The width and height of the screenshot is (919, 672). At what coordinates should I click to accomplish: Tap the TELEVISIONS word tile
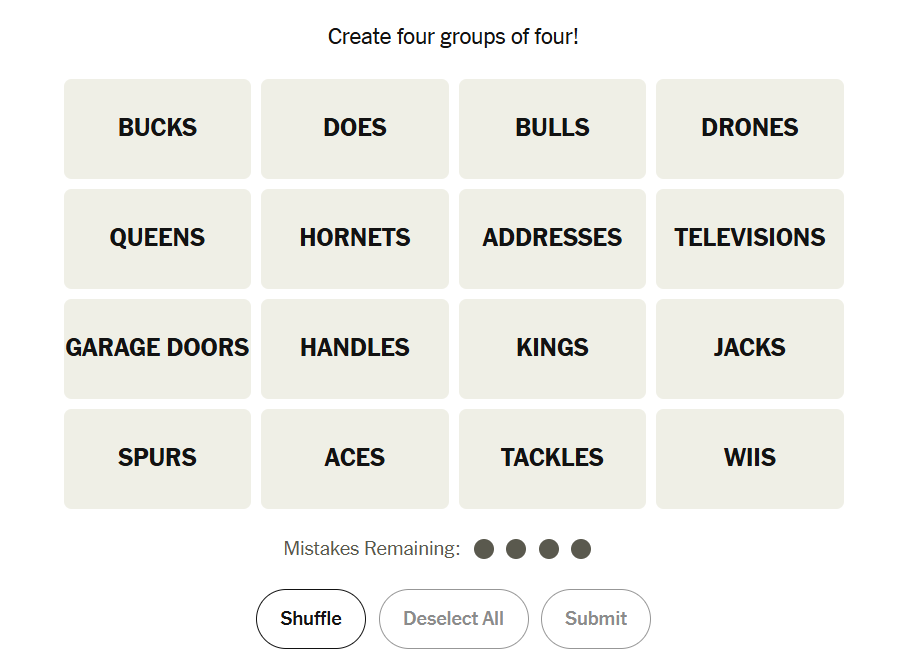click(x=749, y=239)
